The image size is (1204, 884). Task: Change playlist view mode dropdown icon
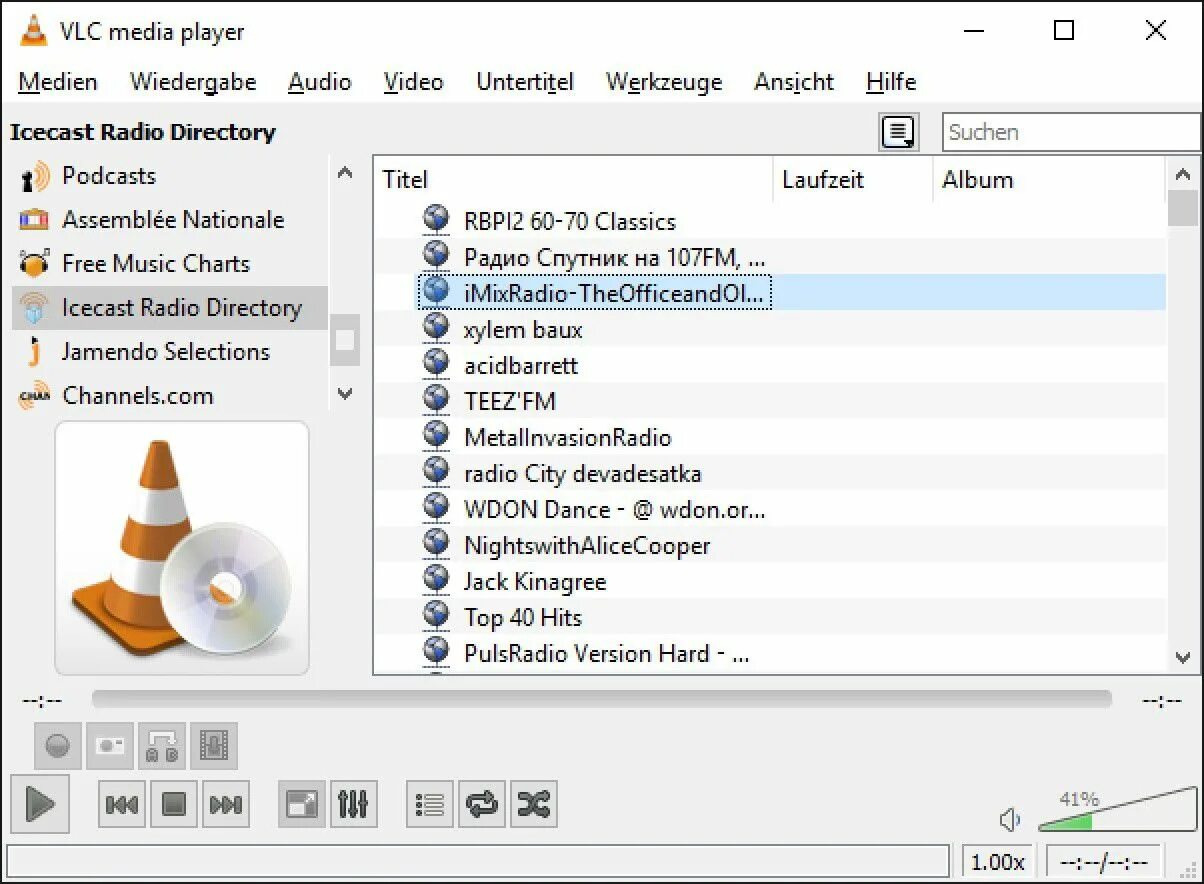[x=899, y=132]
